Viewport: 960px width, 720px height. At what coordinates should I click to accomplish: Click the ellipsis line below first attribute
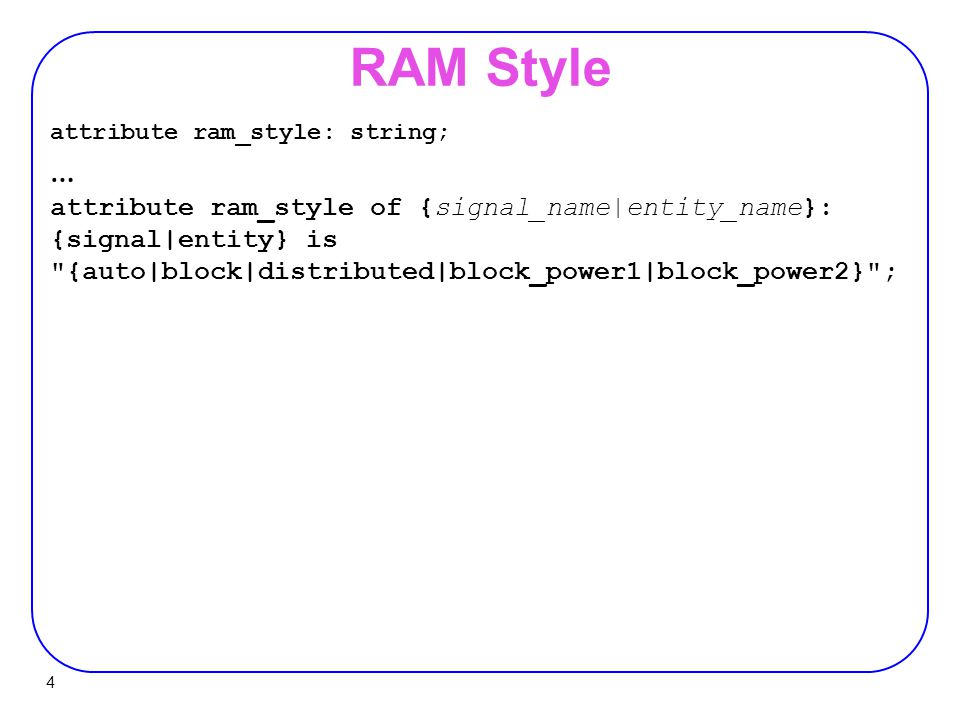[x=62, y=179]
